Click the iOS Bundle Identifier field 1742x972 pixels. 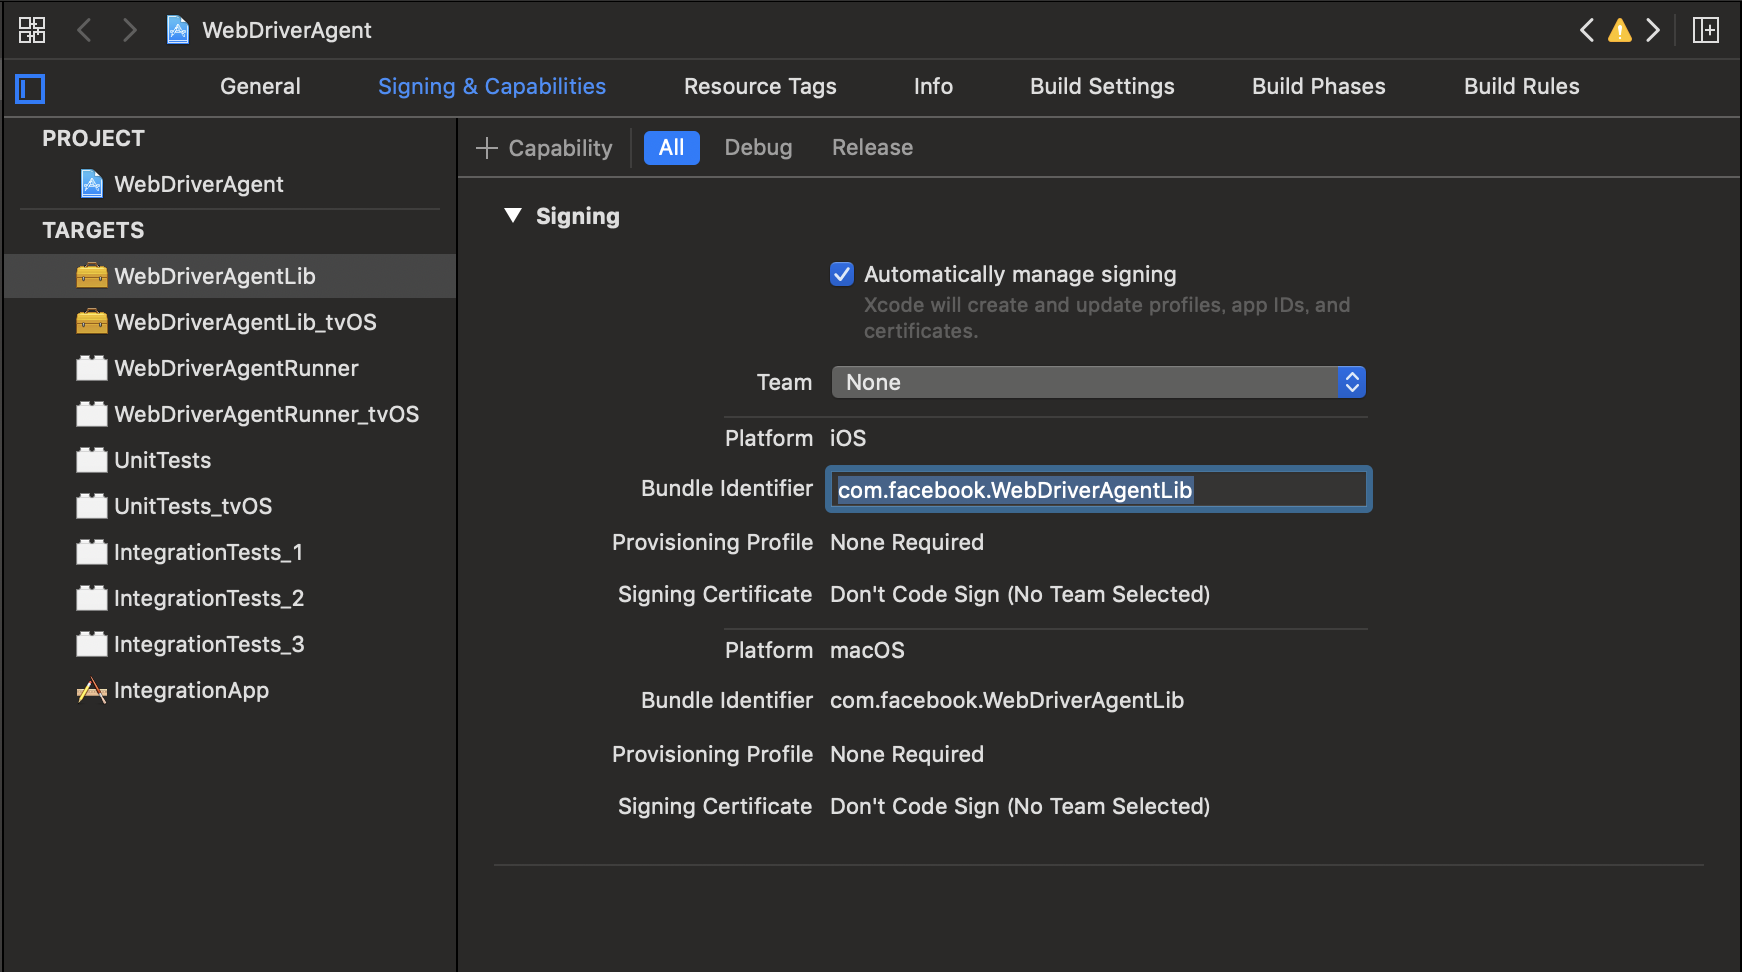click(x=1098, y=490)
